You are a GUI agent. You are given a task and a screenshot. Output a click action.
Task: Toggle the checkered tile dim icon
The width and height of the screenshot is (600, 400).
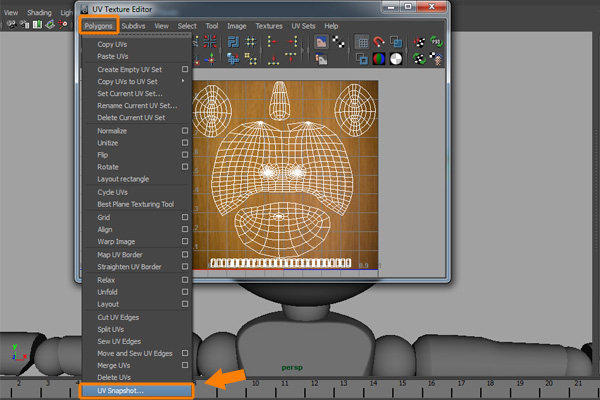[340, 42]
